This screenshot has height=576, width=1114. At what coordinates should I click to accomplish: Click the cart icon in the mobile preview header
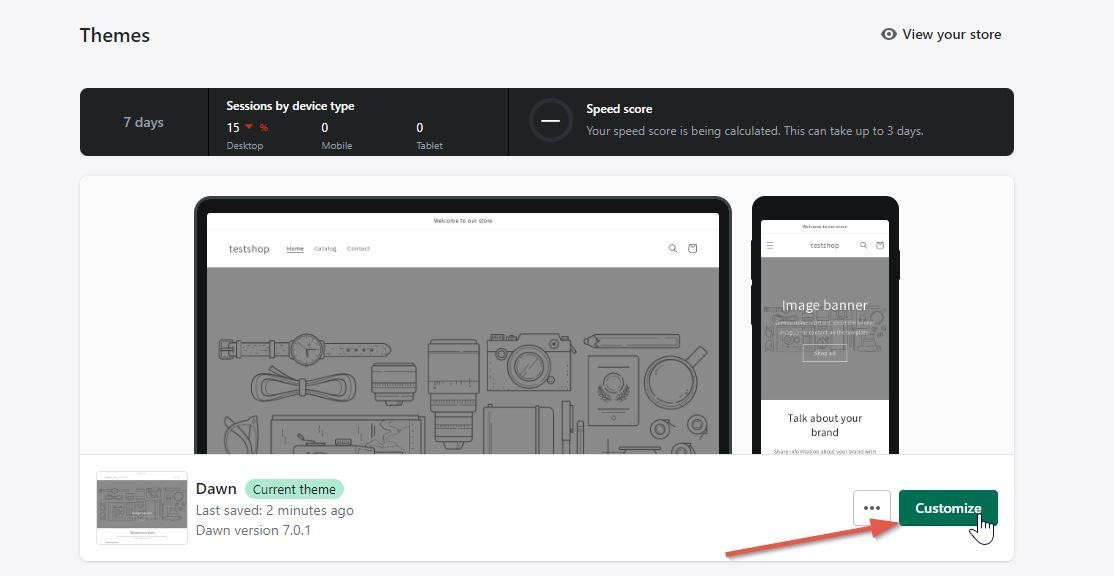(880, 245)
